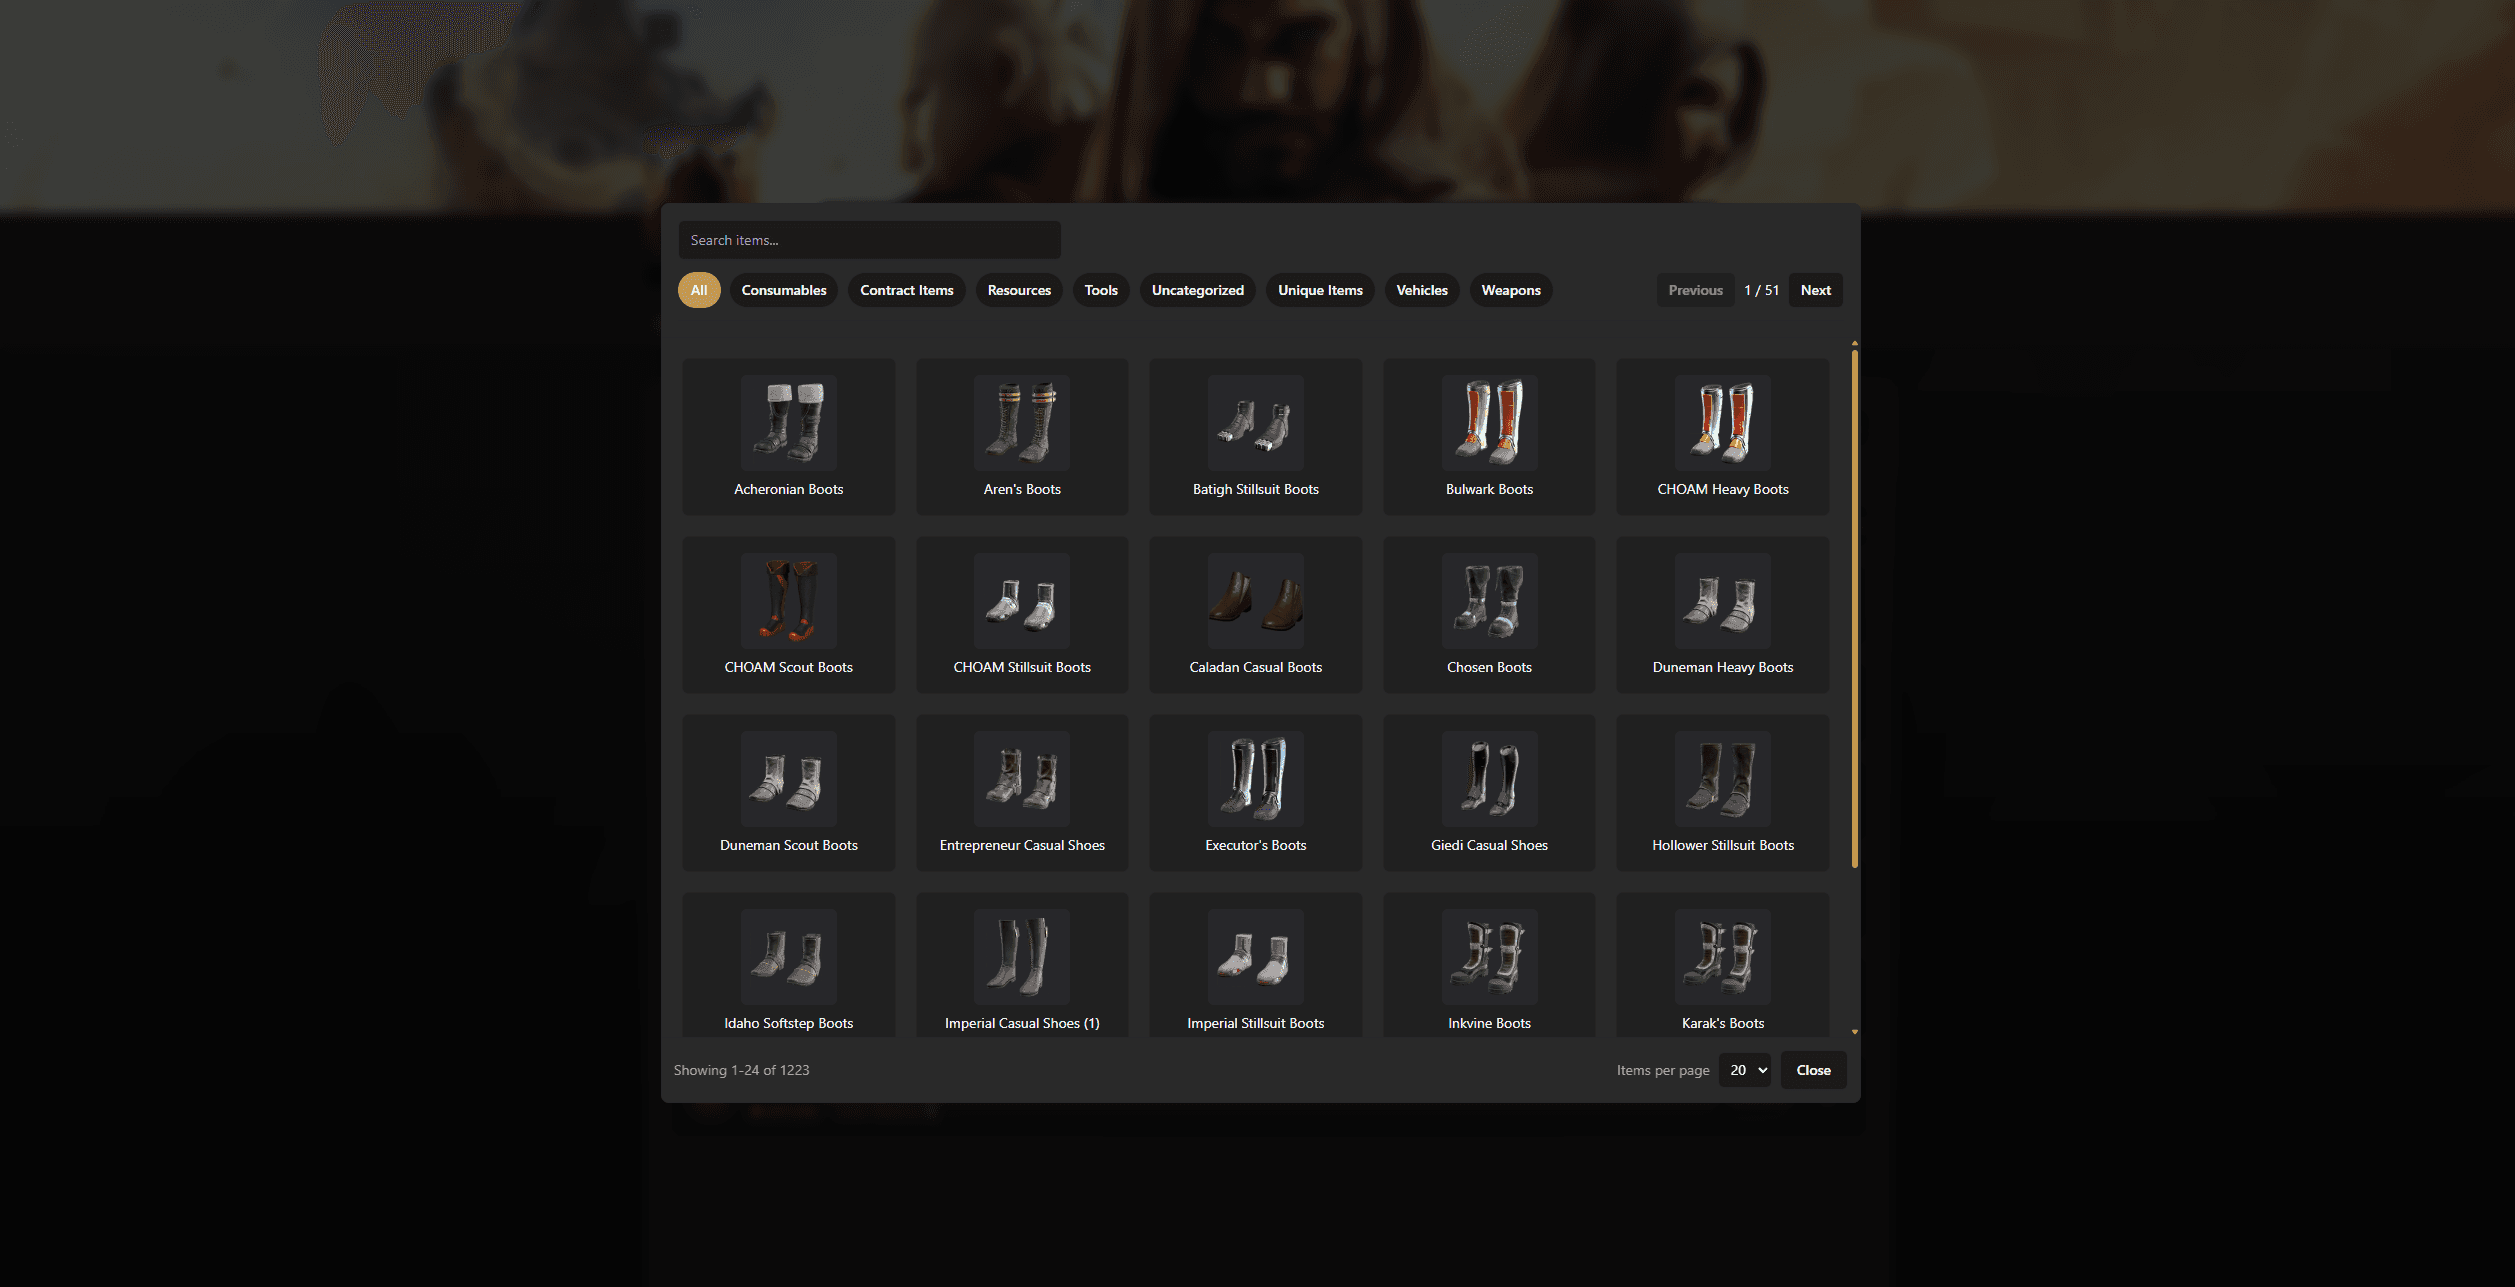Open the Items per page dropdown
The width and height of the screenshot is (2515, 1287).
point(1745,1070)
